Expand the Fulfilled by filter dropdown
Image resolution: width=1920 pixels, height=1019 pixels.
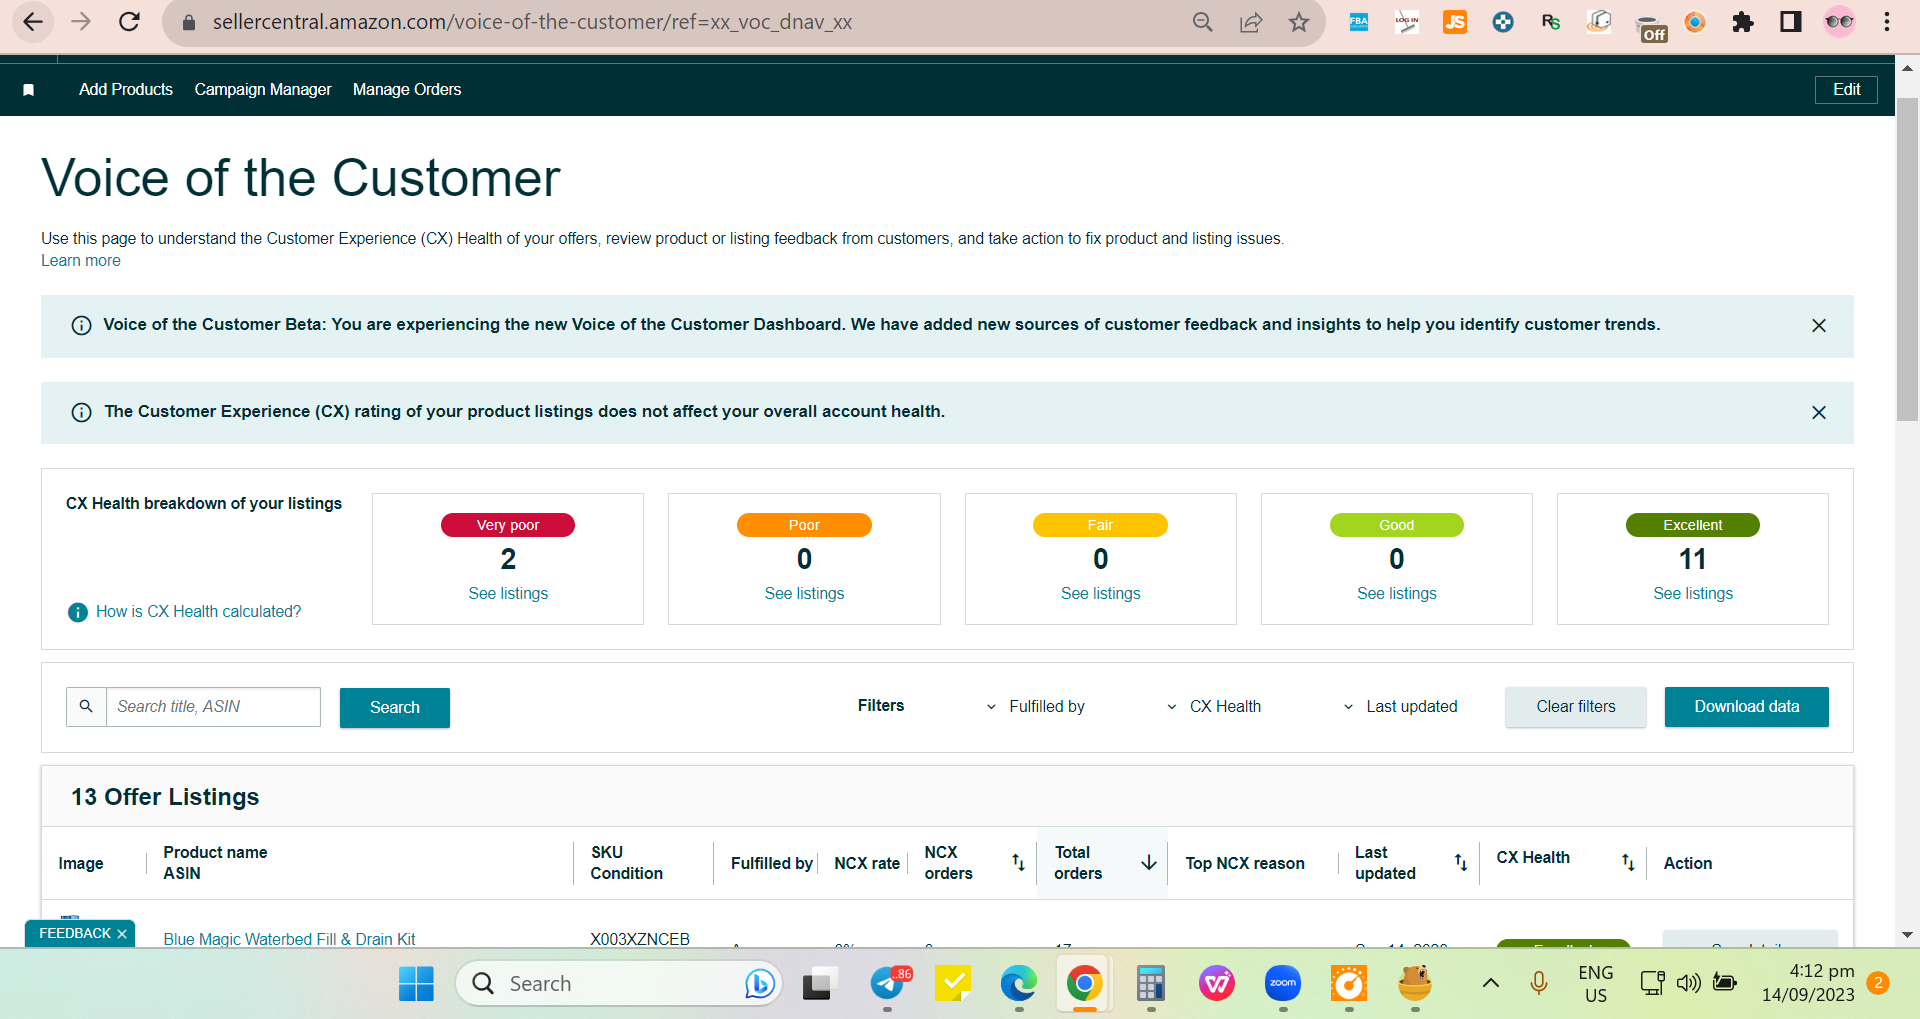[x=1036, y=706]
